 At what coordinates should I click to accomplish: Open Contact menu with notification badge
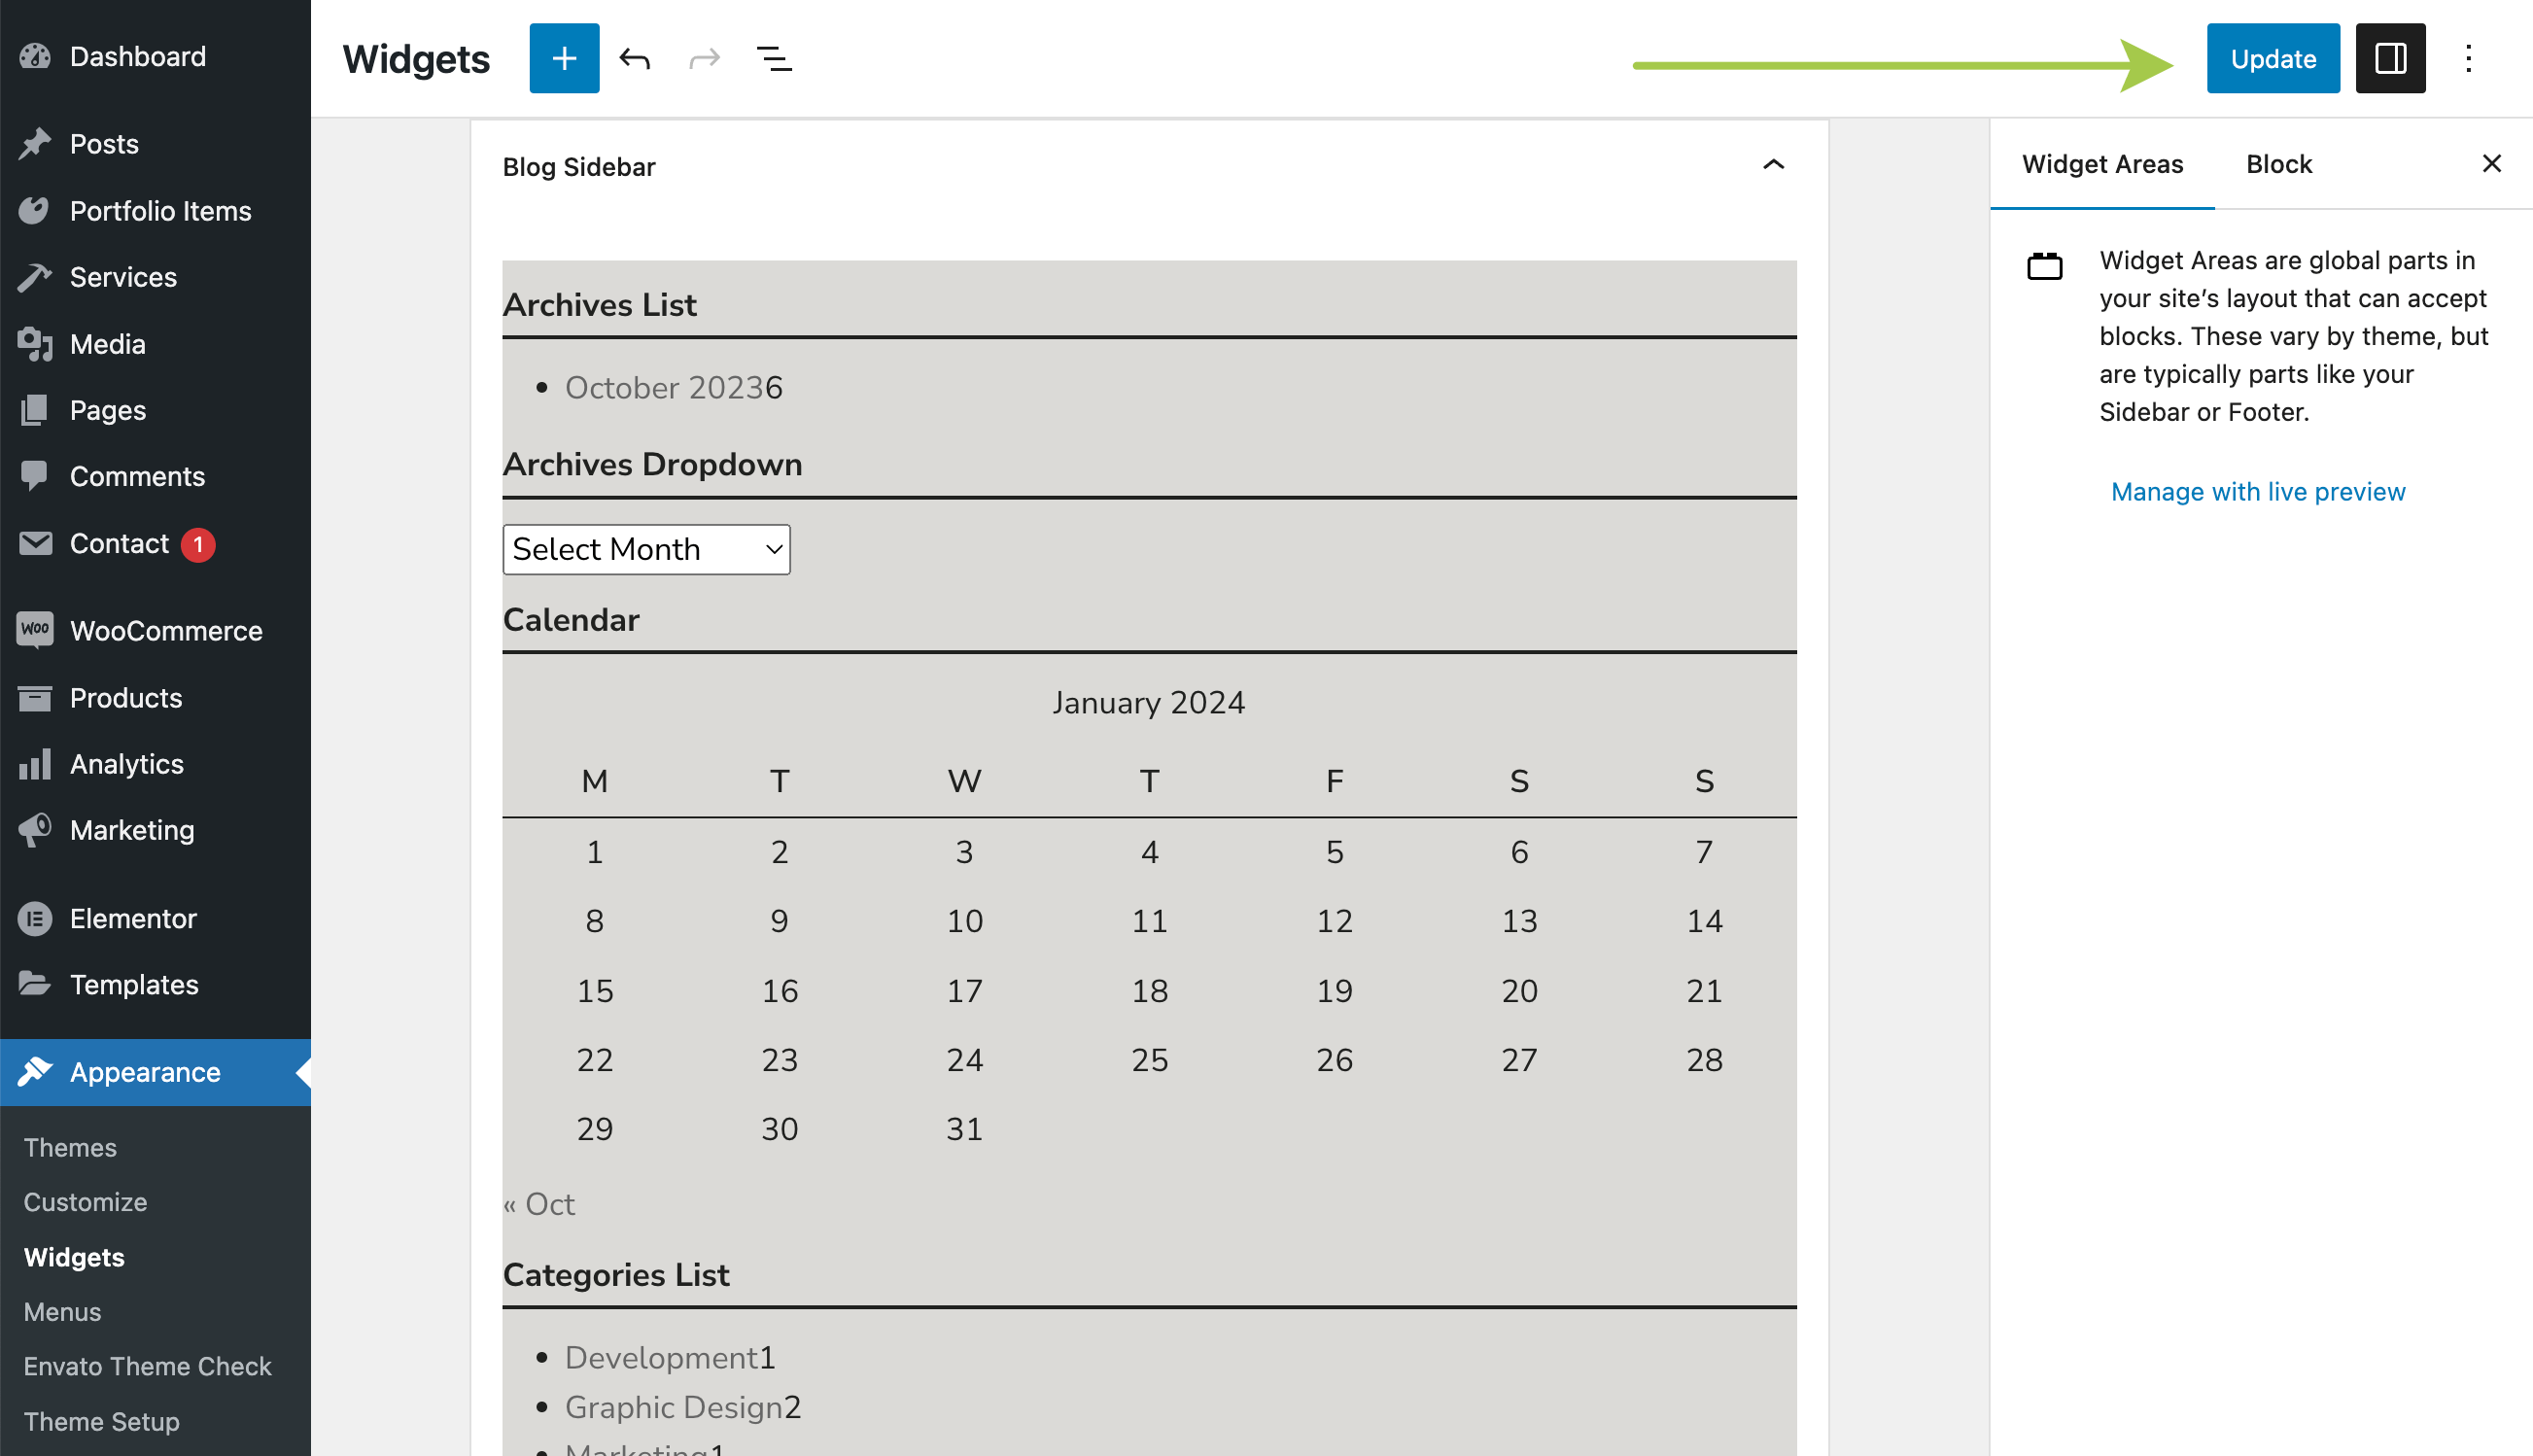(x=119, y=543)
